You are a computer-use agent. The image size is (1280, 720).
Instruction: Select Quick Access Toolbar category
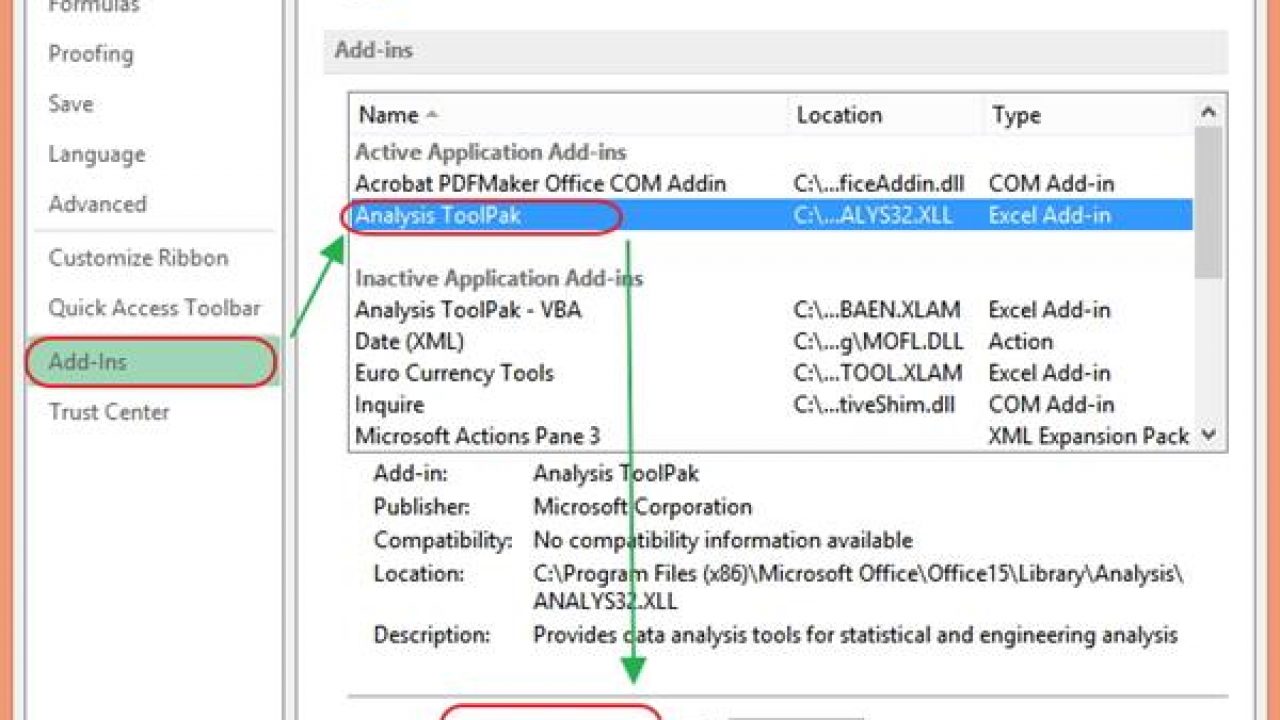(155, 308)
